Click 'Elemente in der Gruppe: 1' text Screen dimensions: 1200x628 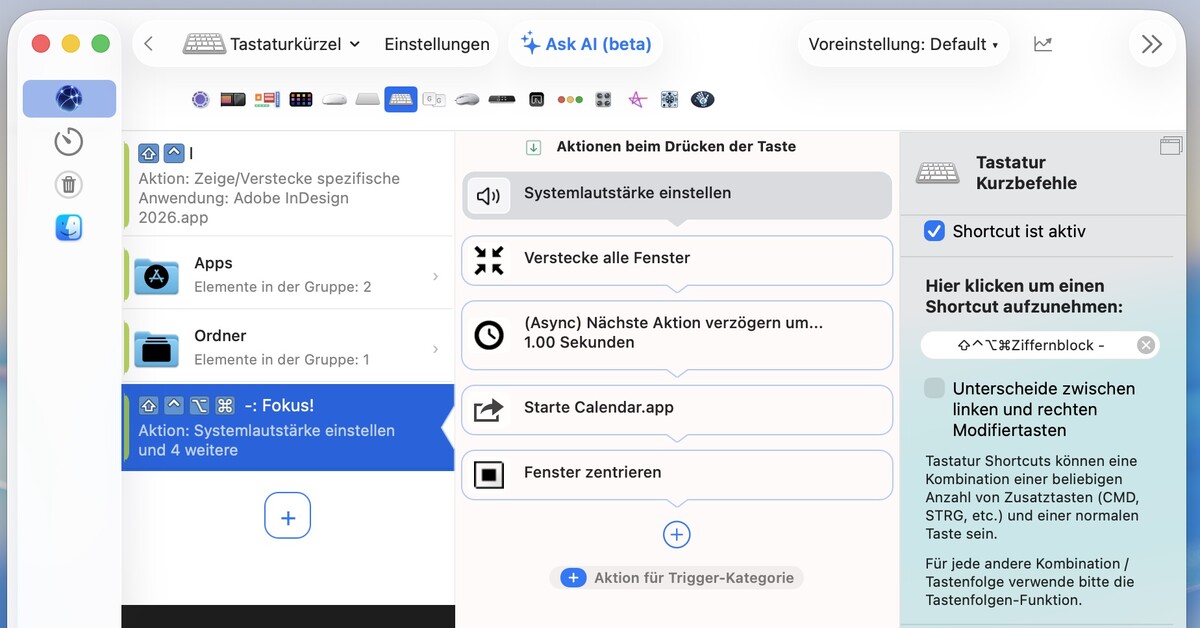pyautogui.click(x=281, y=360)
